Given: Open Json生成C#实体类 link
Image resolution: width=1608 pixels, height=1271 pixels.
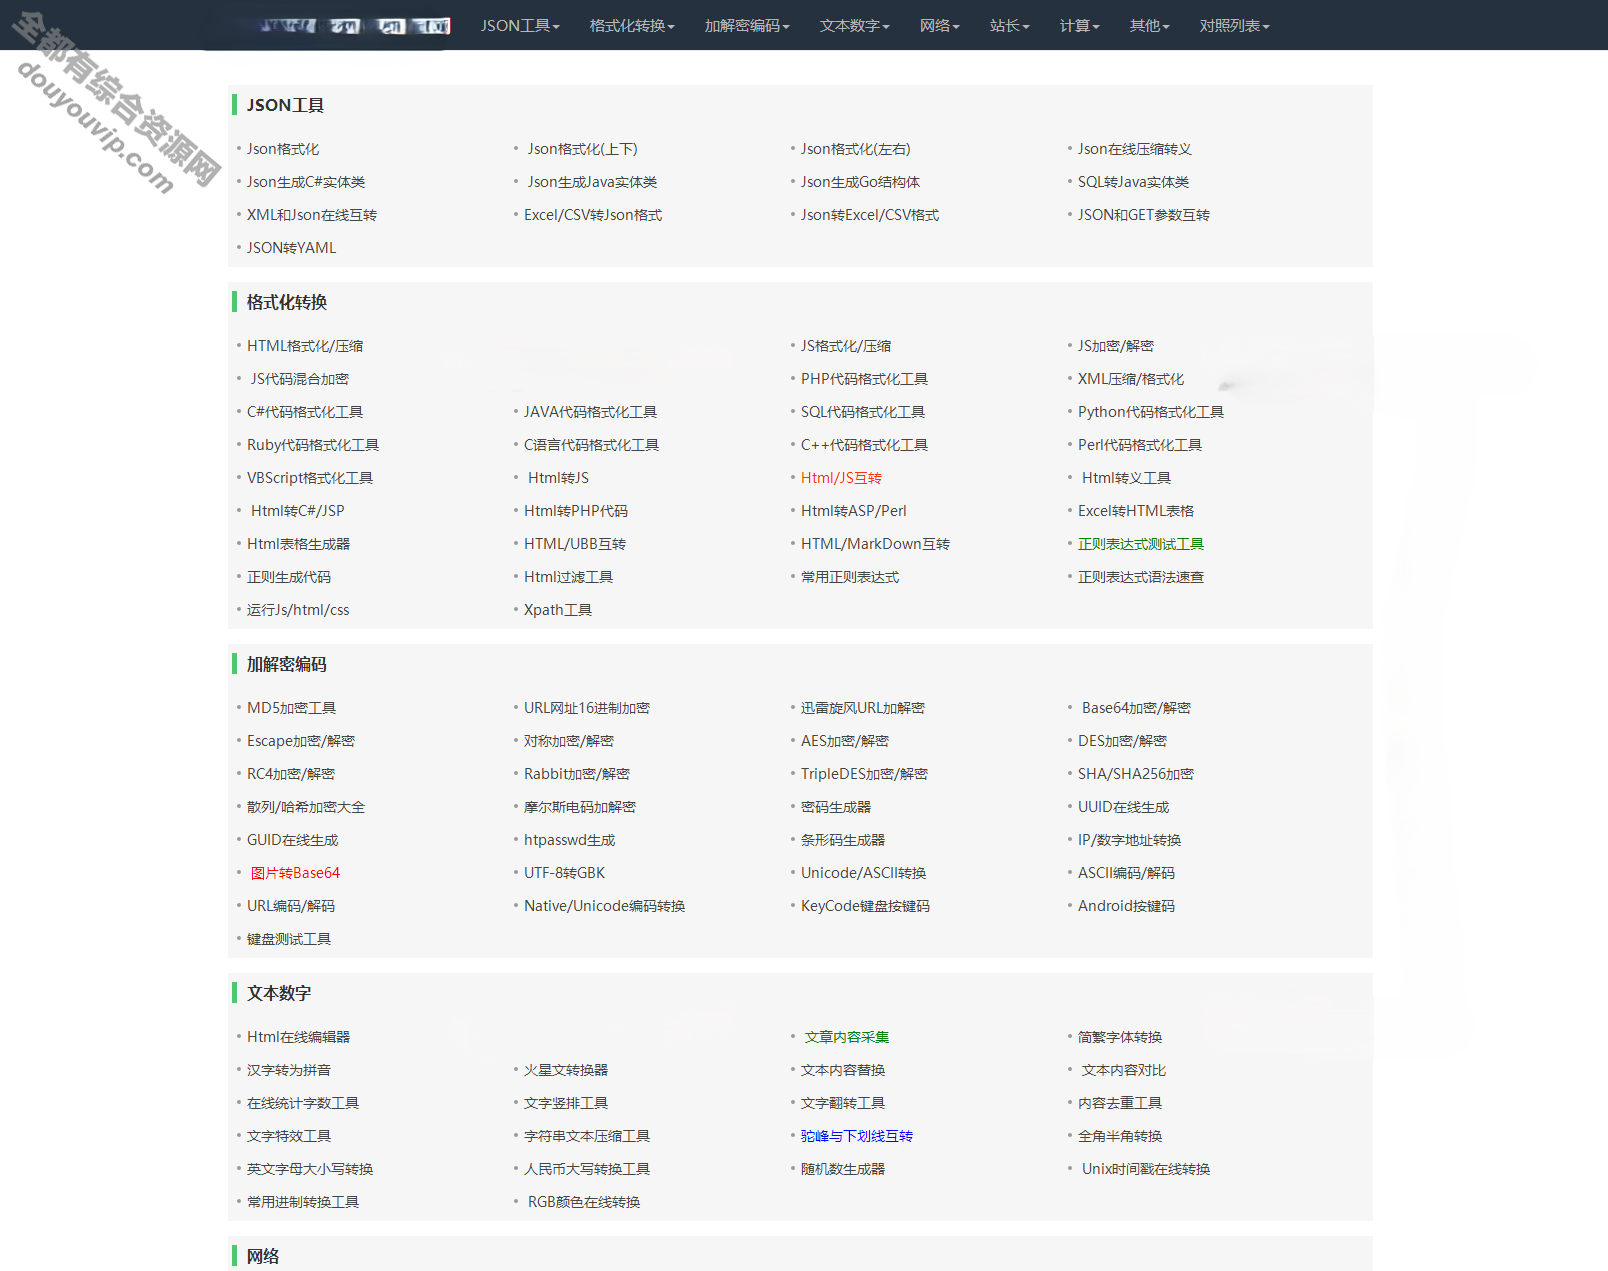Looking at the screenshot, I should tap(306, 182).
